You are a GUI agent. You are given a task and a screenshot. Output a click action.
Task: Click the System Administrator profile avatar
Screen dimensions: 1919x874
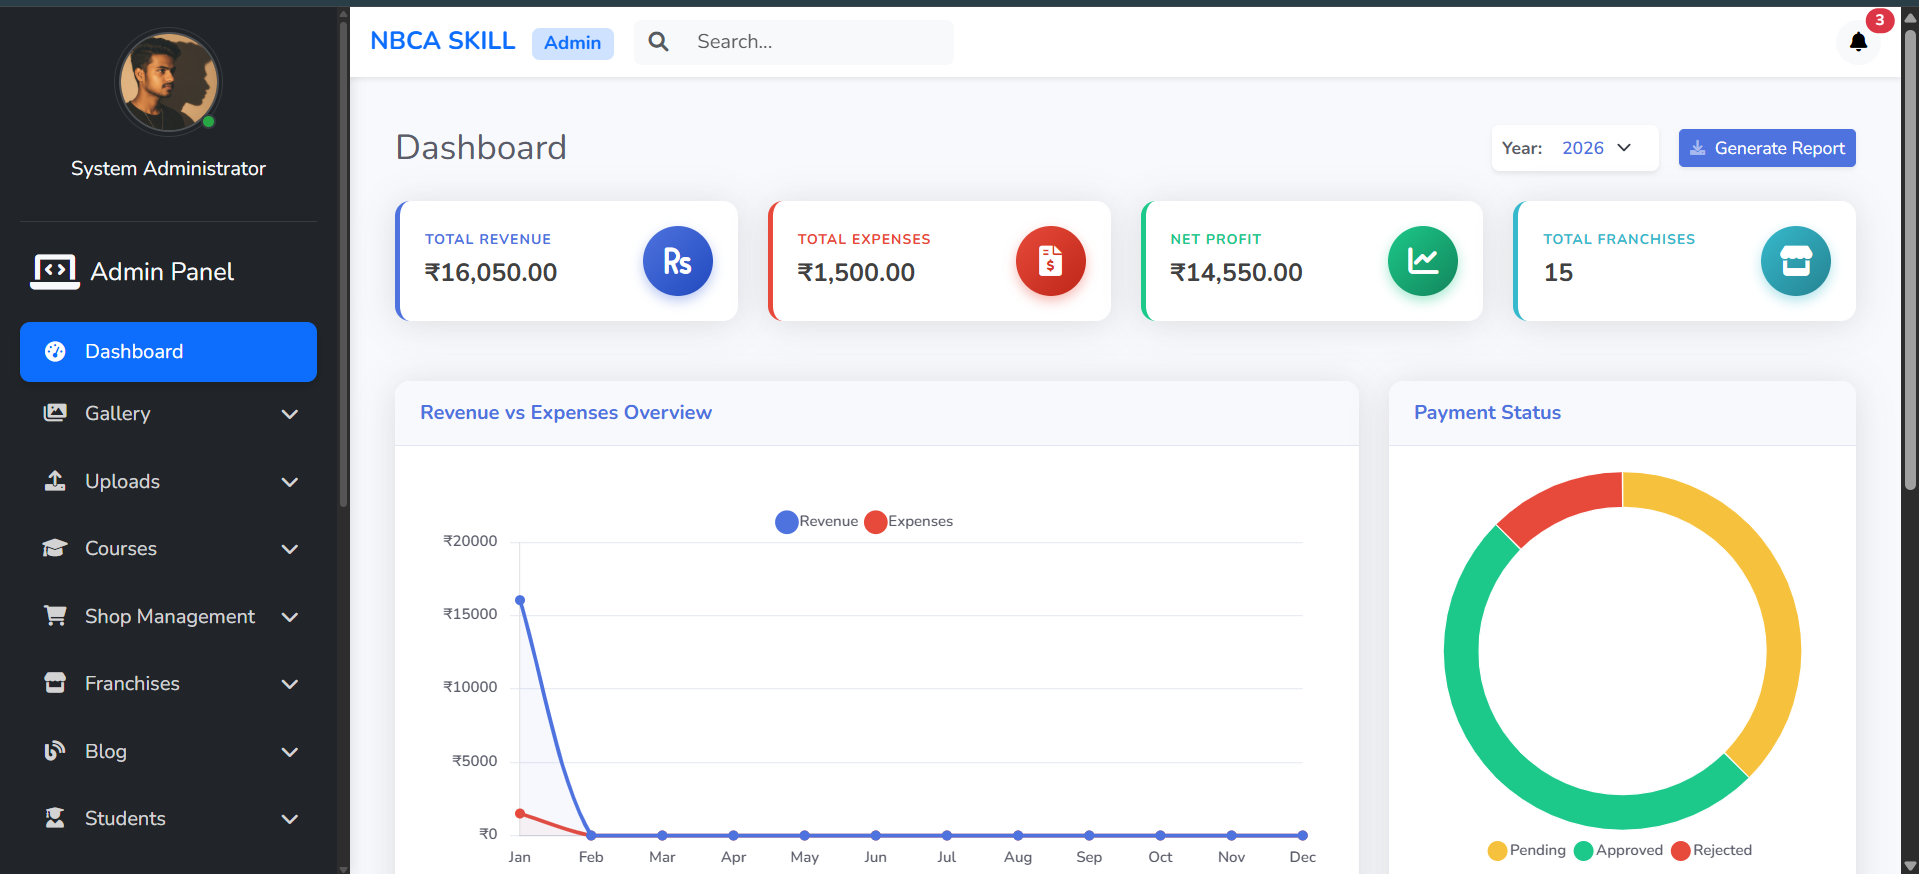(x=168, y=82)
